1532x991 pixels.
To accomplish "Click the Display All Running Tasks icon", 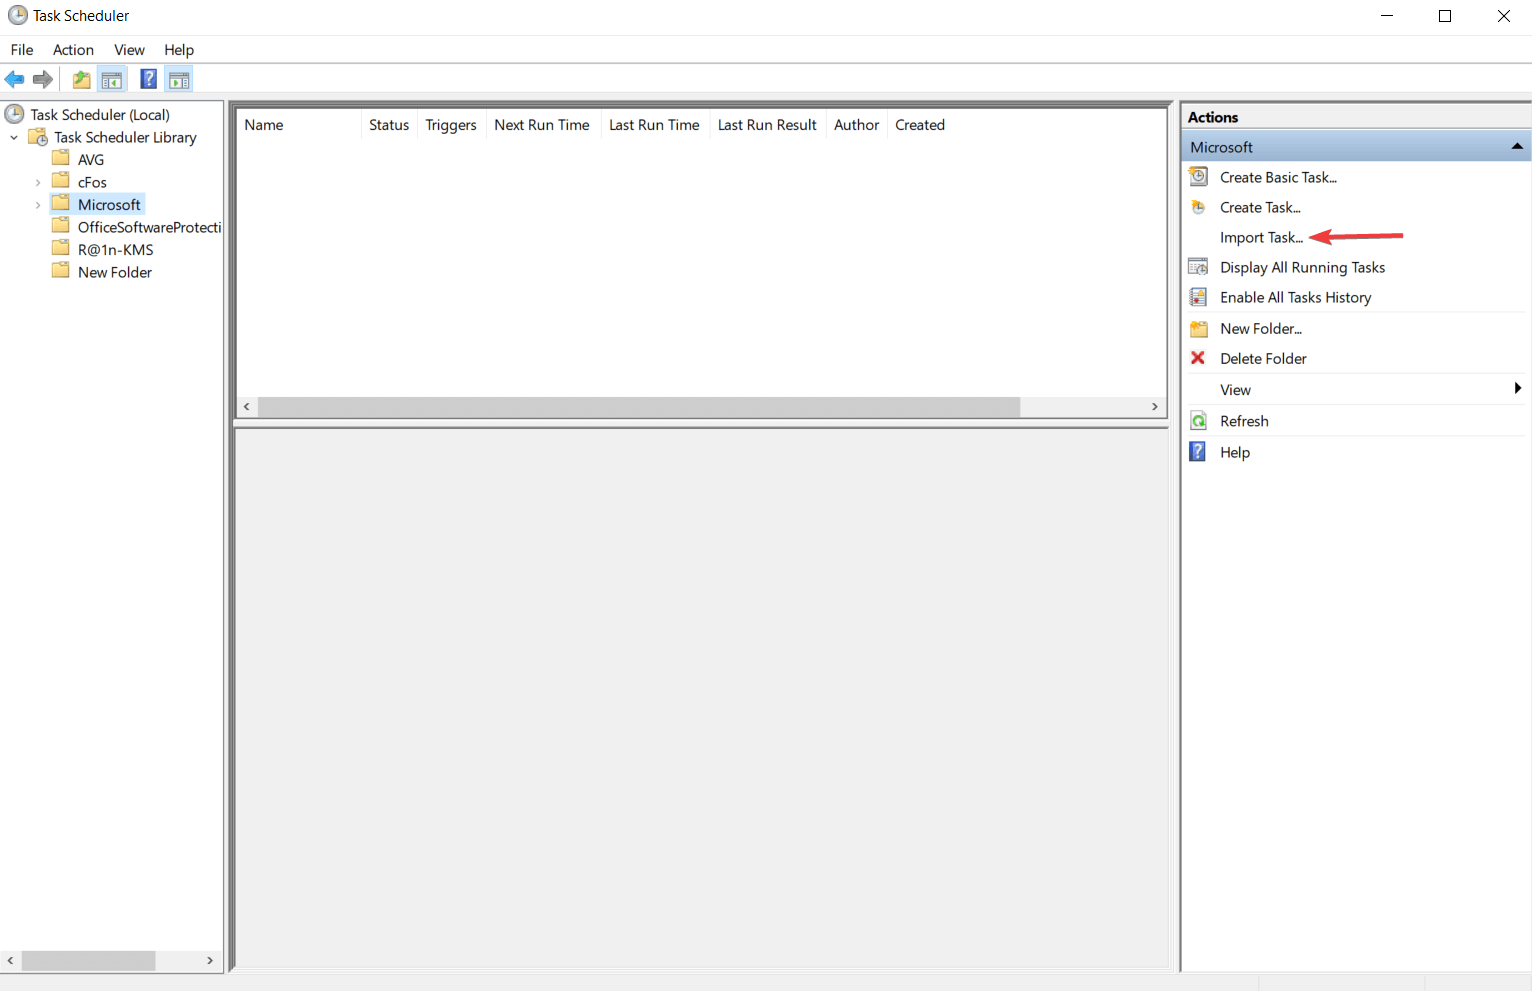I will [x=1197, y=266].
